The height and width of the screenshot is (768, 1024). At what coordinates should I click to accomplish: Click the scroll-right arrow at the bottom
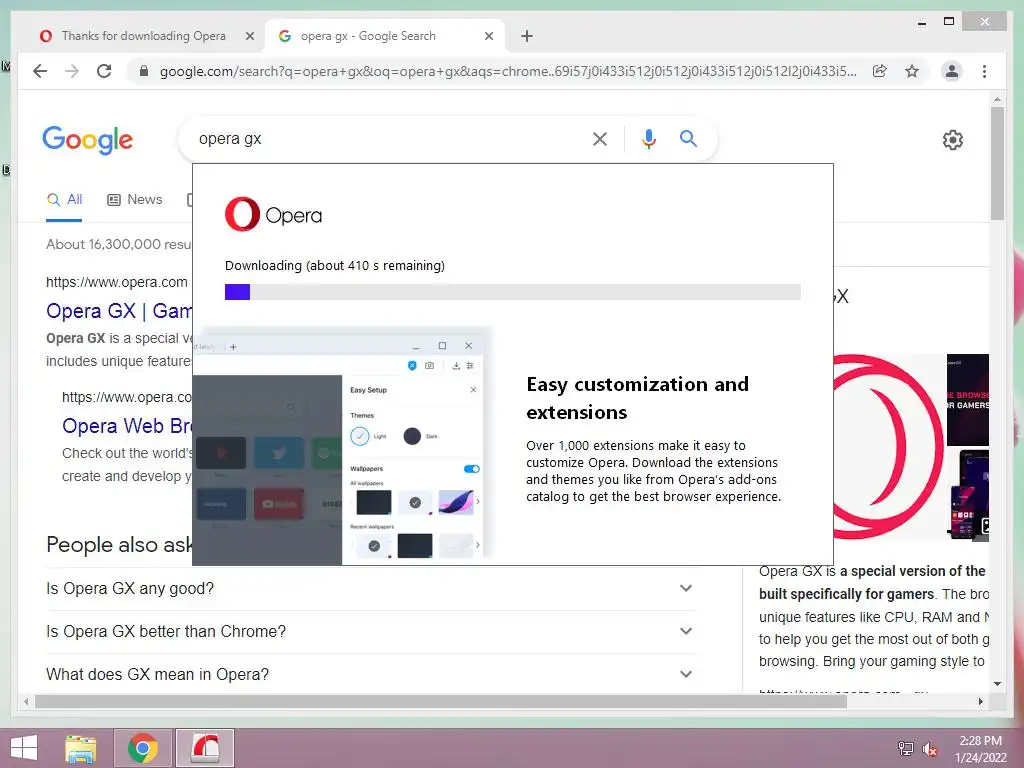click(980, 701)
